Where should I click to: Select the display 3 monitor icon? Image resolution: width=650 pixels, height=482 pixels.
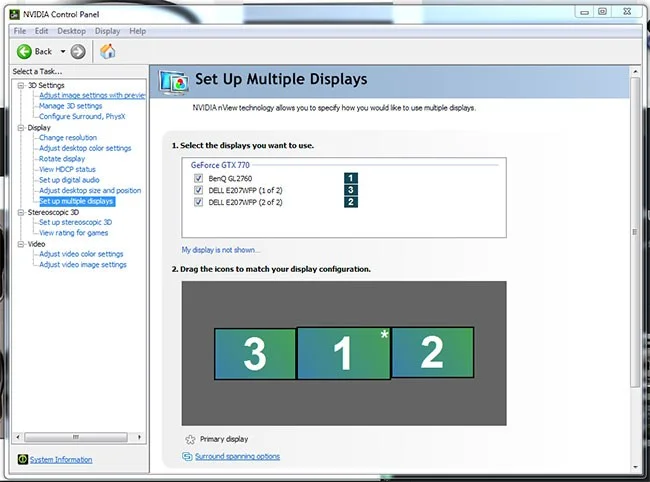coord(255,353)
